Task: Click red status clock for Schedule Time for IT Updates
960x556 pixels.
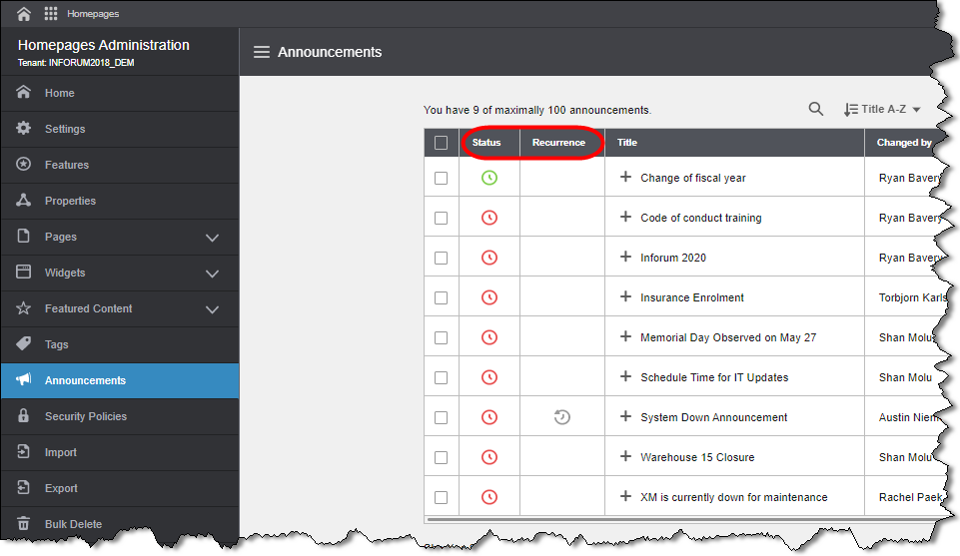Action: coord(489,377)
